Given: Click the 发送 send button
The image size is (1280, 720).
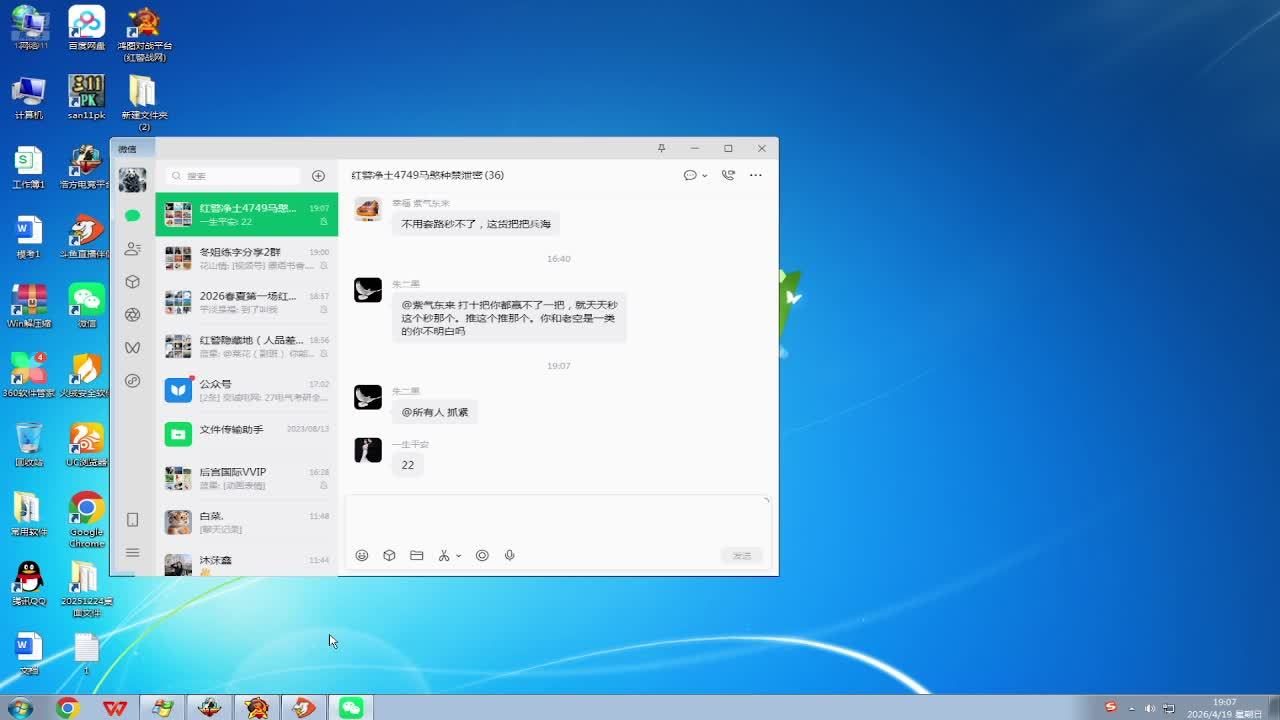Looking at the screenshot, I should (742, 555).
